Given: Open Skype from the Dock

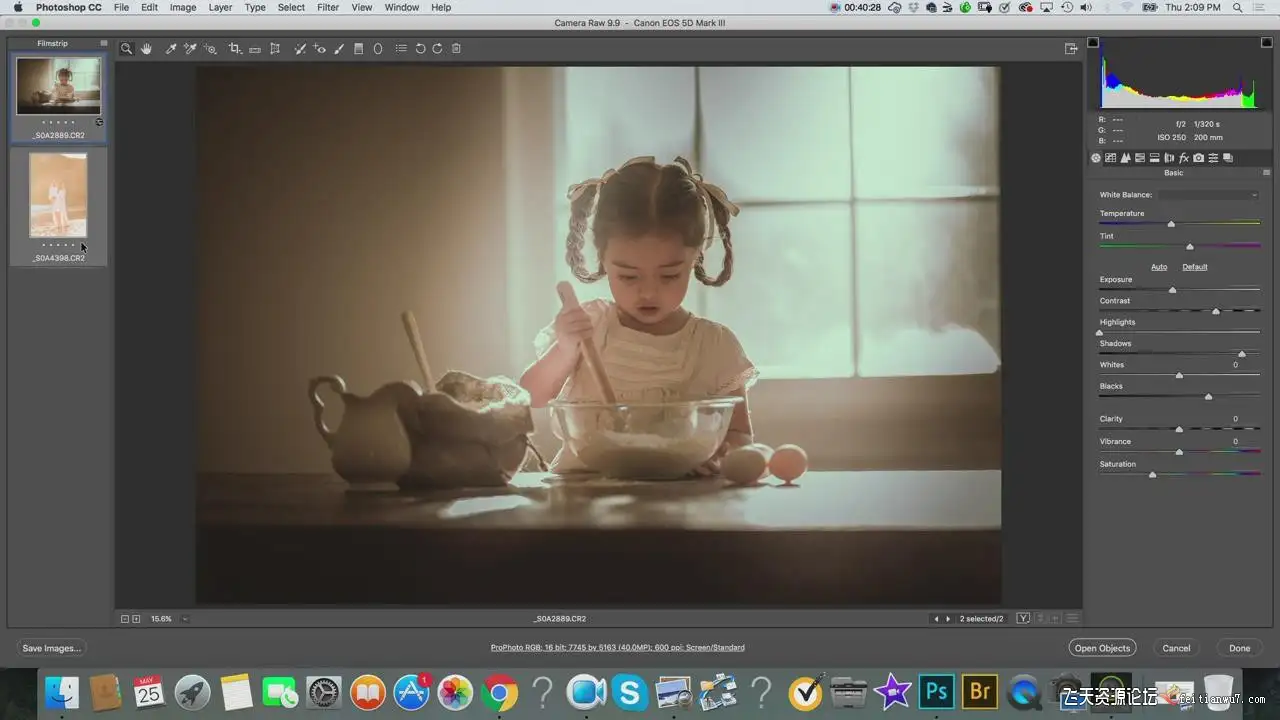Looking at the screenshot, I should tap(629, 691).
